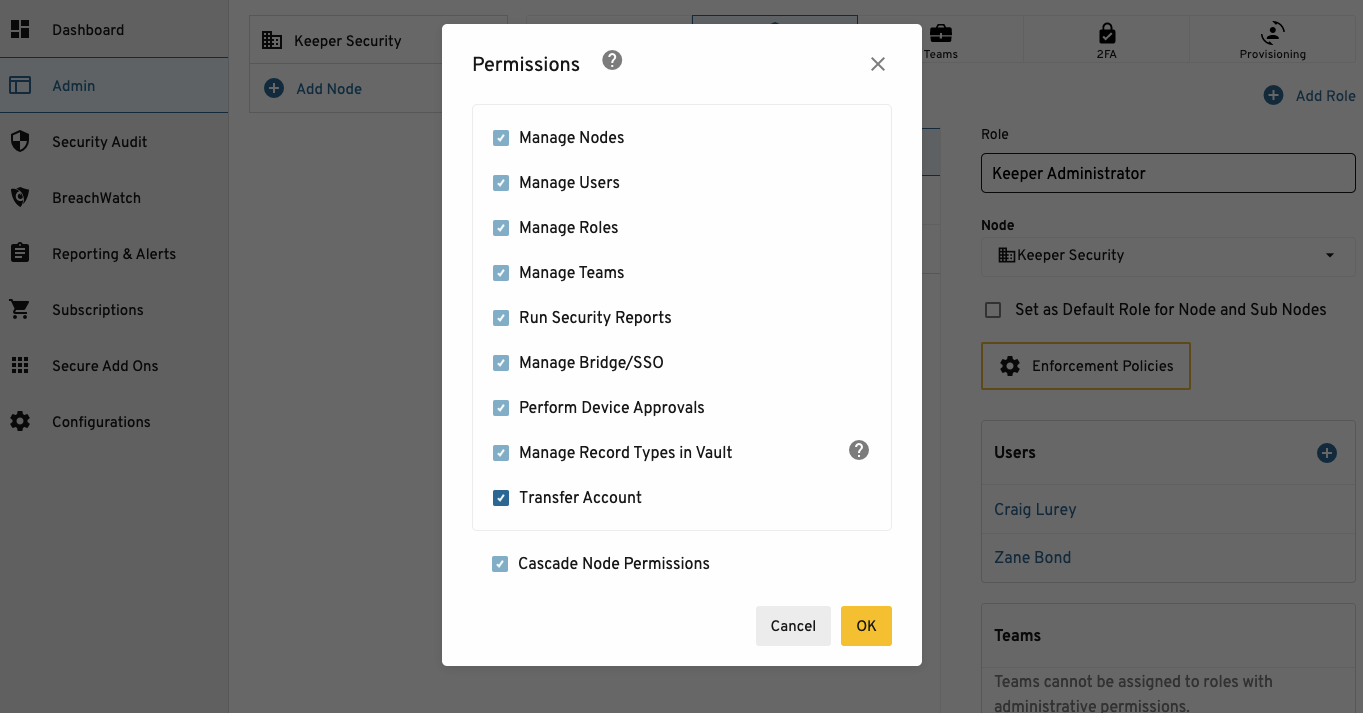Close the Permissions dialog with the X

click(878, 64)
